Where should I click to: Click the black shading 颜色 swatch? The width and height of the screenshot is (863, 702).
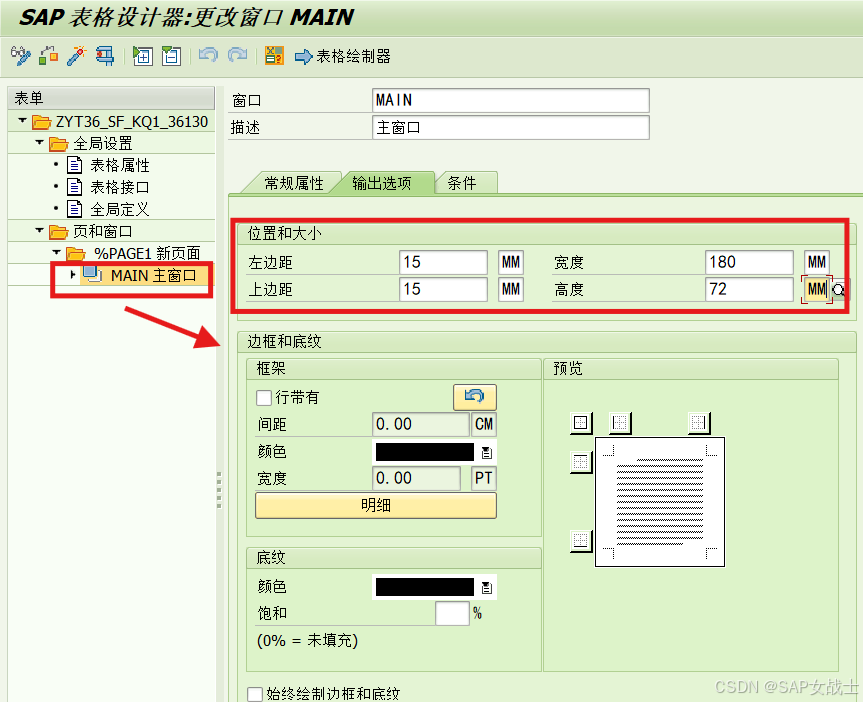pos(424,587)
